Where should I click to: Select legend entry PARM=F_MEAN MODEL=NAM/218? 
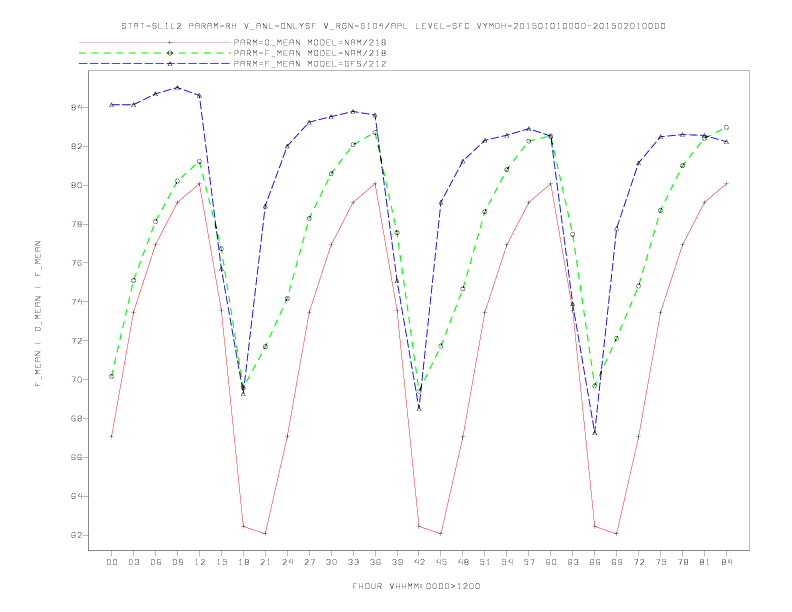(310, 53)
